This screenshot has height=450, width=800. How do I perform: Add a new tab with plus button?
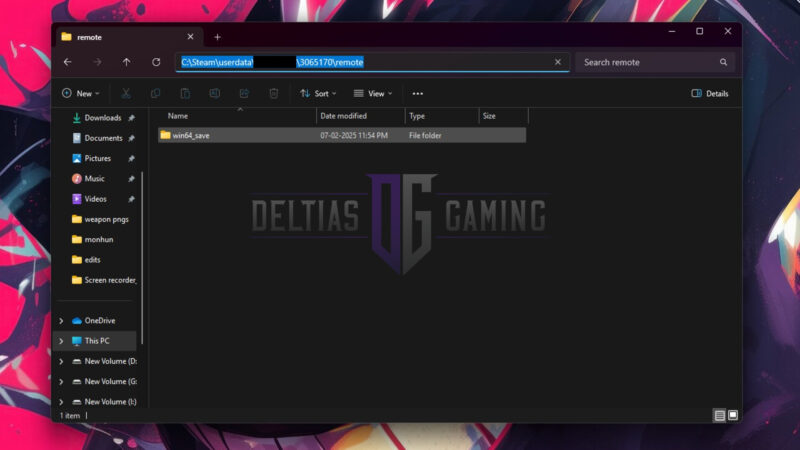(x=217, y=37)
